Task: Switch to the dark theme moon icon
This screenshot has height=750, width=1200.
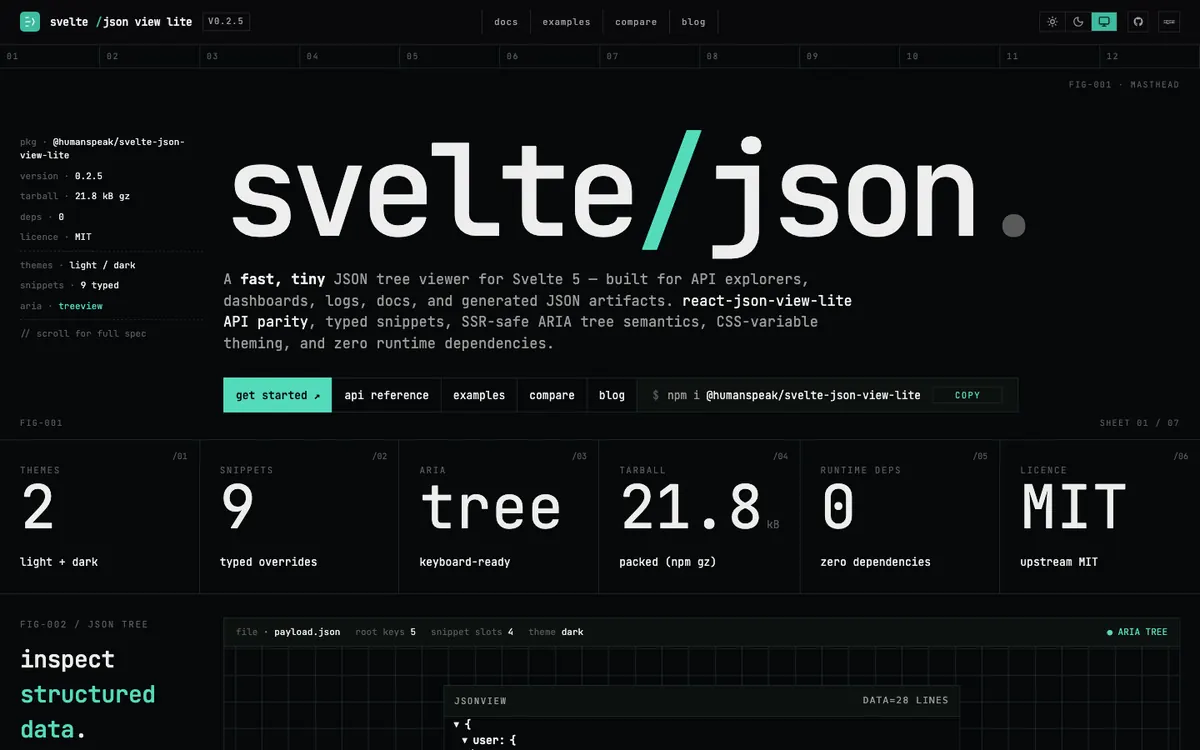Action: tap(1078, 21)
